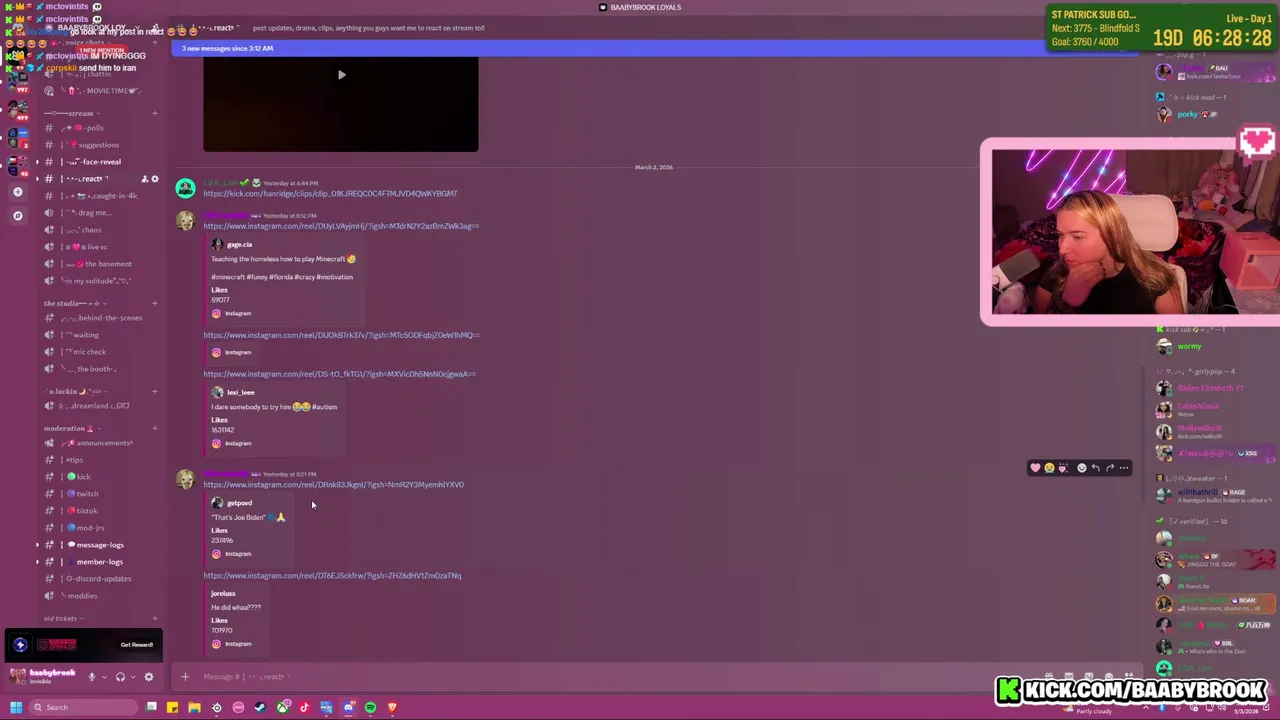Create a channel in the stream category
Screen dimensions: 1280x720
tap(154, 113)
